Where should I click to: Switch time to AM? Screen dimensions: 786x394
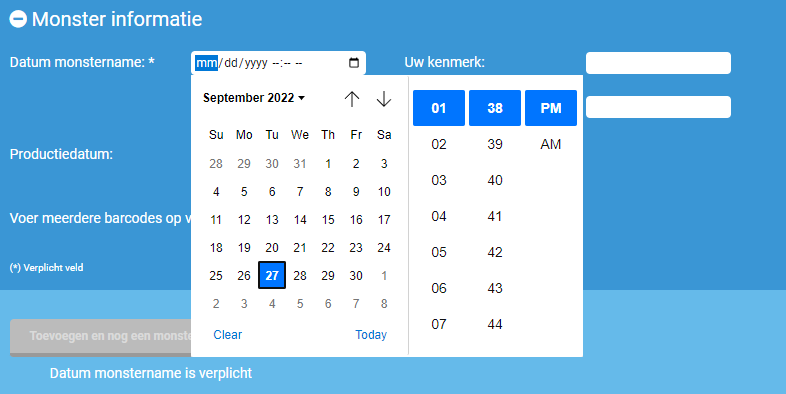[x=550, y=144]
